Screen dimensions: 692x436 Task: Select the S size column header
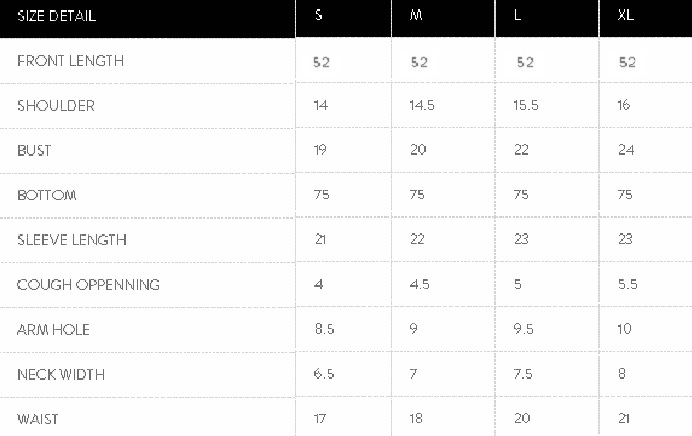tap(343, 19)
